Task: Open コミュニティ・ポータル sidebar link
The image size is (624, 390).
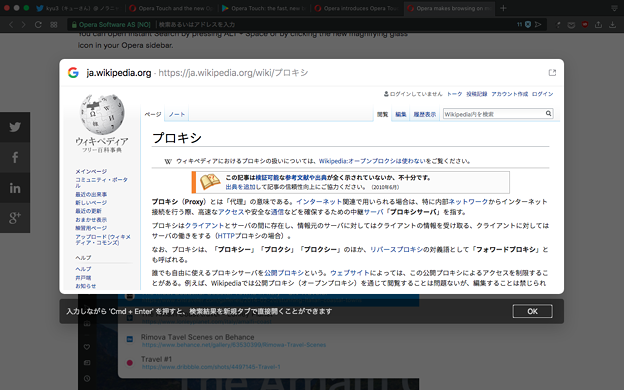Action: pyautogui.click(x=101, y=183)
